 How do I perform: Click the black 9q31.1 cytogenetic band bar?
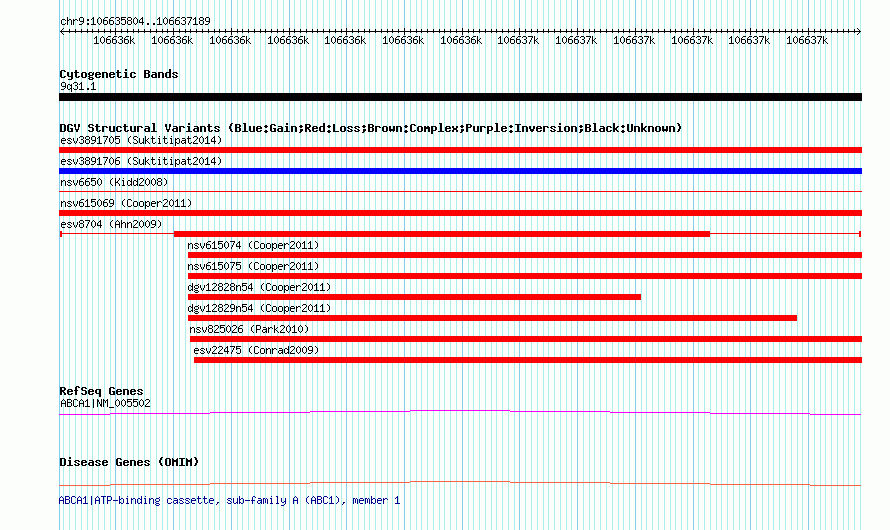pyautogui.click(x=460, y=97)
